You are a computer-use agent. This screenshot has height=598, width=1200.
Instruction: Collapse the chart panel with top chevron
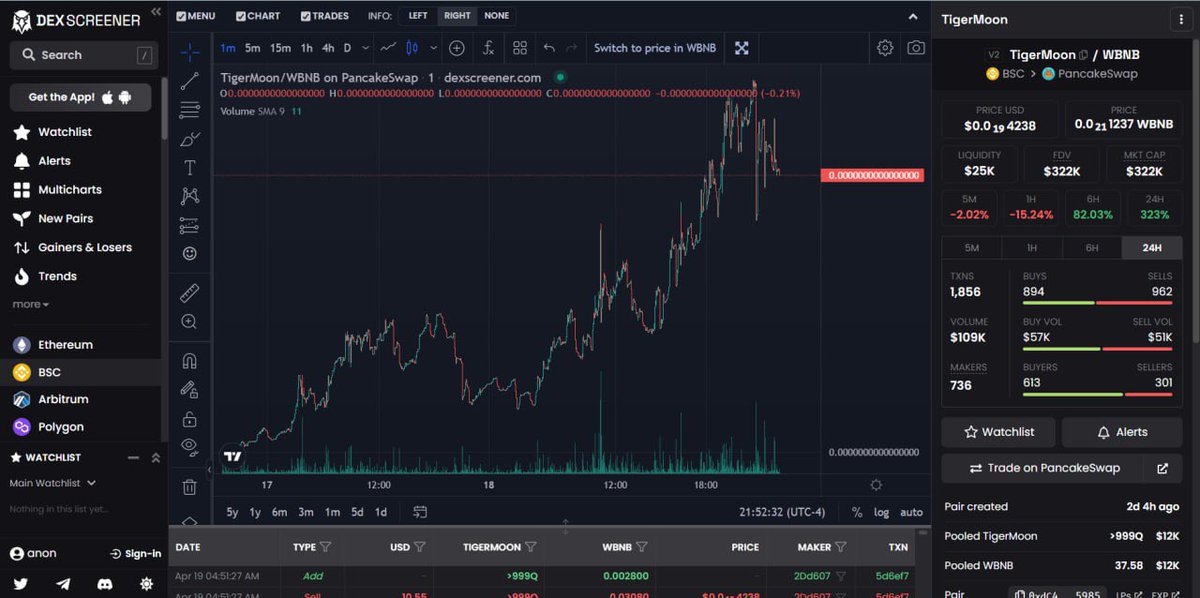912,16
